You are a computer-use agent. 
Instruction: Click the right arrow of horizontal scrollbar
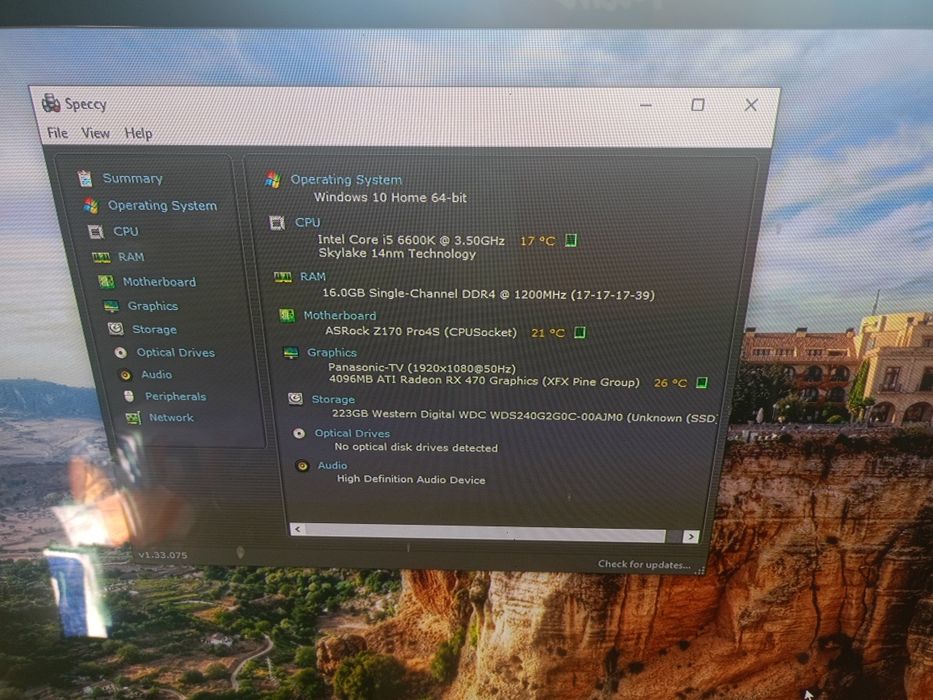690,536
